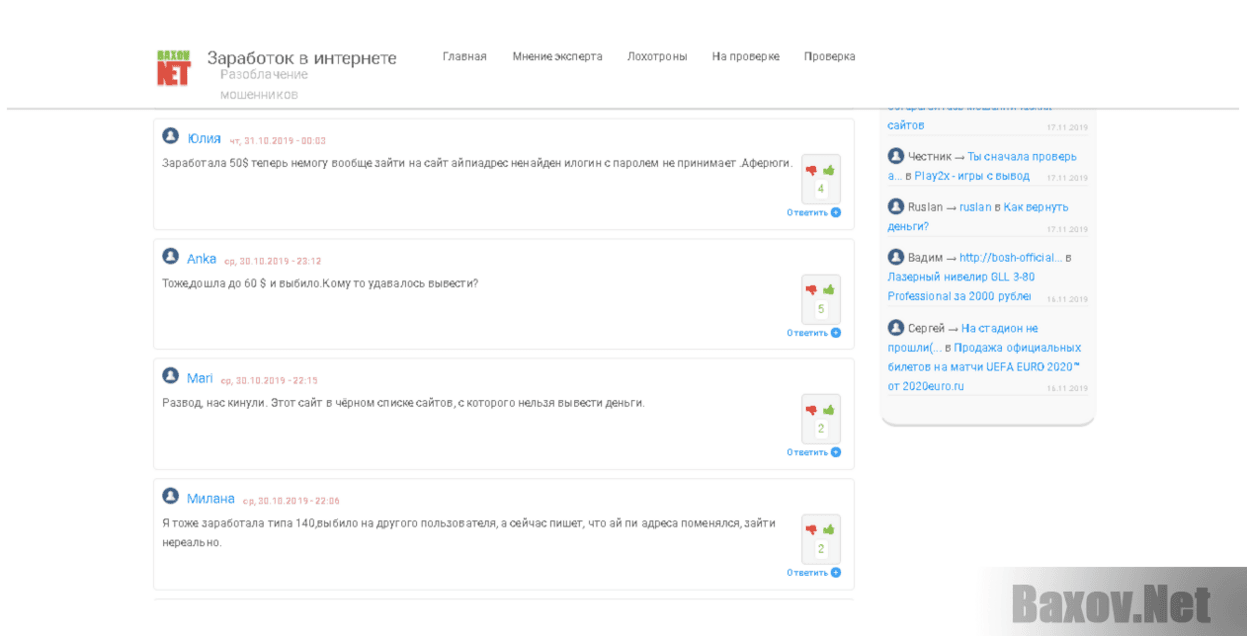Navigate to На проверке
Viewport: 1247px width, 636px height.
click(x=745, y=57)
